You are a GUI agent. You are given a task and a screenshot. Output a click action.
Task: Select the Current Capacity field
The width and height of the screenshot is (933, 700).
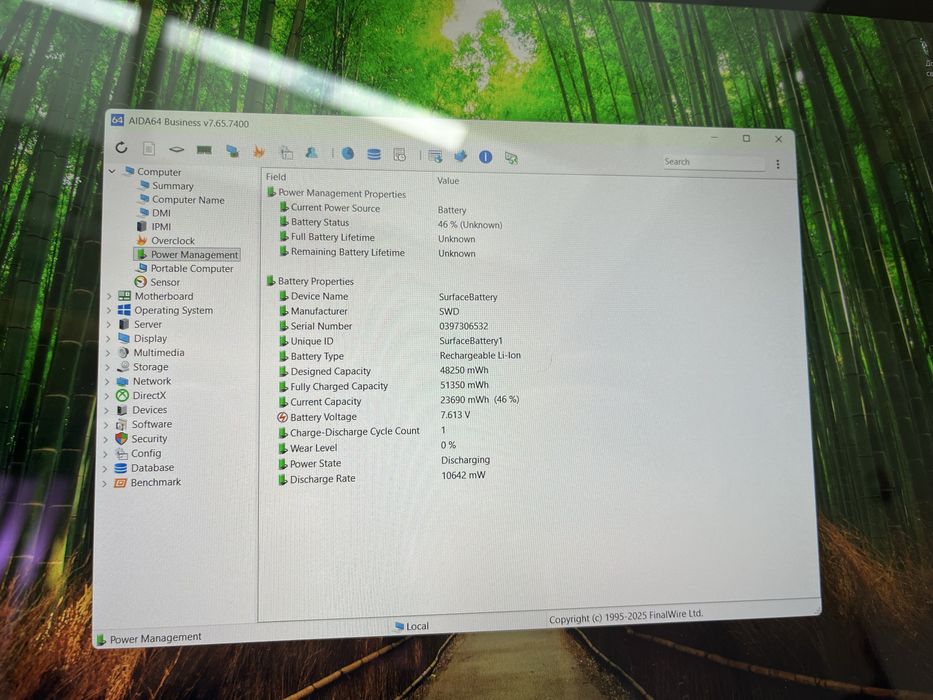325,402
